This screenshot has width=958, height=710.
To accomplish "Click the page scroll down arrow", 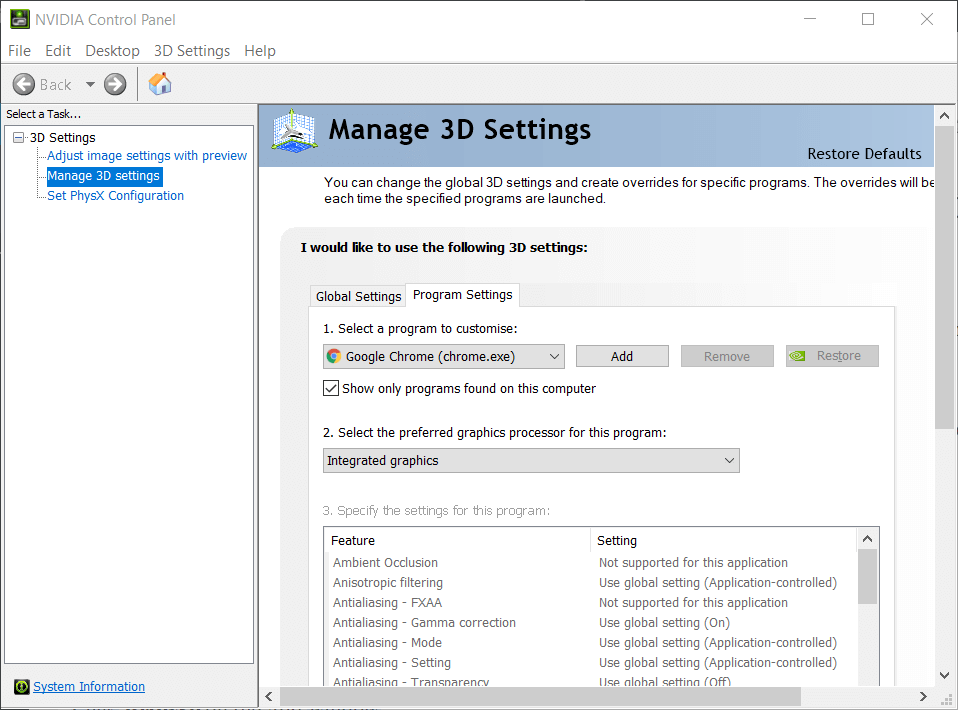I will click(x=945, y=675).
